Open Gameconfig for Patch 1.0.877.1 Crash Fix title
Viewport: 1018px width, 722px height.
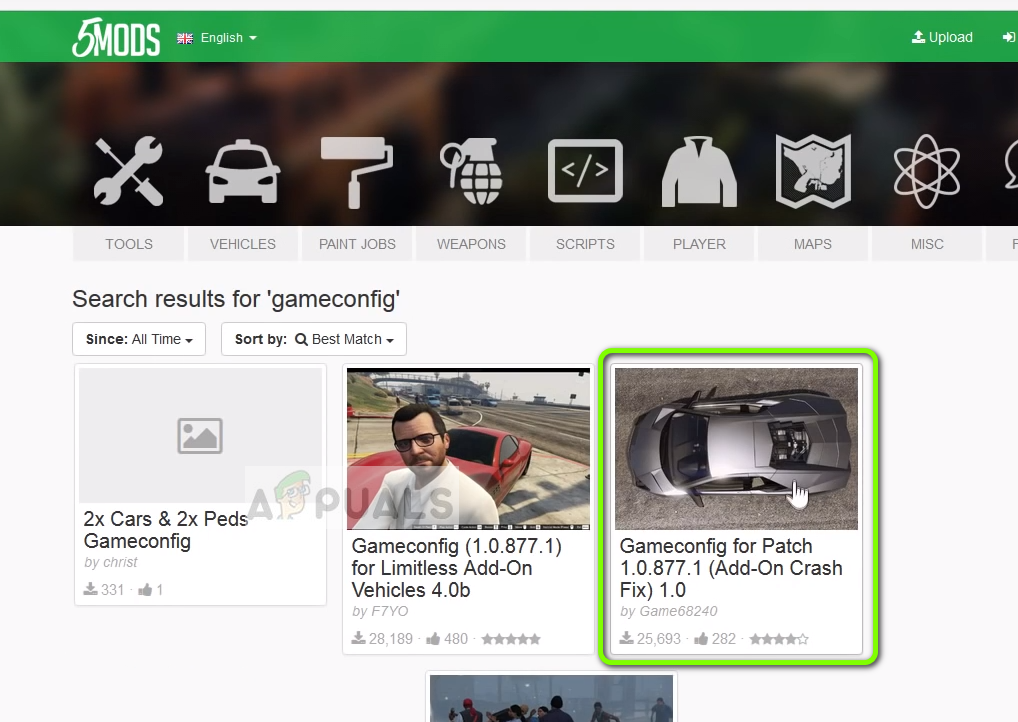[731, 567]
